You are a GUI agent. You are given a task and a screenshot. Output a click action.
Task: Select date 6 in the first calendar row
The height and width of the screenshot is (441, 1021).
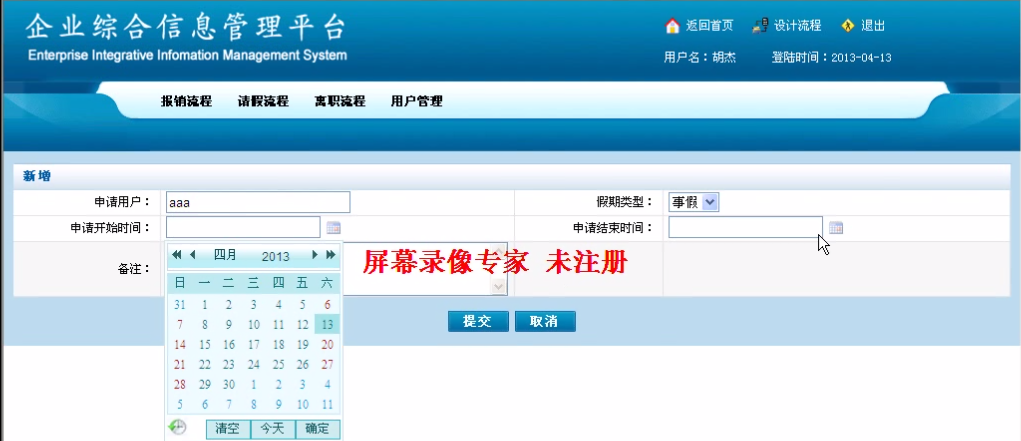tap(327, 304)
